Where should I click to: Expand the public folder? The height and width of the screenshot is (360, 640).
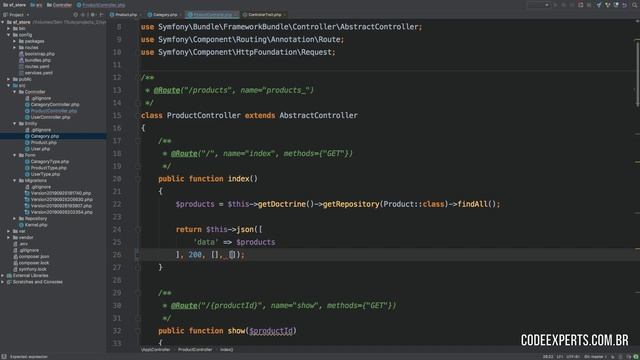9,79
